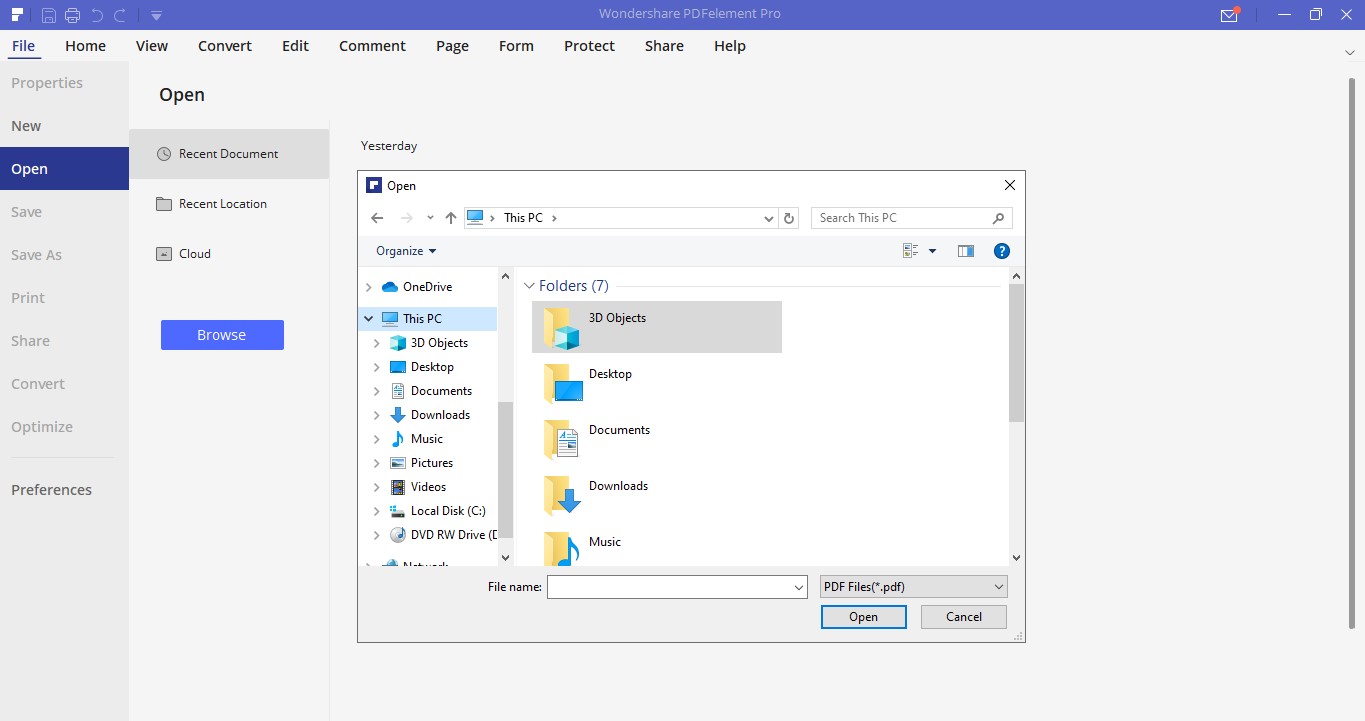This screenshot has width=1365, height=721.
Task: Click the Redo arrow in title bar
Action: coord(120,15)
